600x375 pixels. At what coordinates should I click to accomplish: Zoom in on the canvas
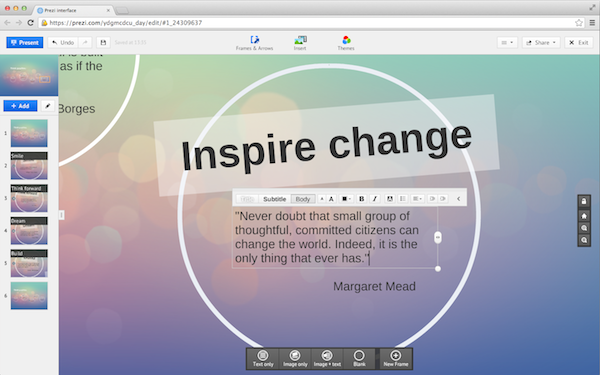[x=584, y=228]
